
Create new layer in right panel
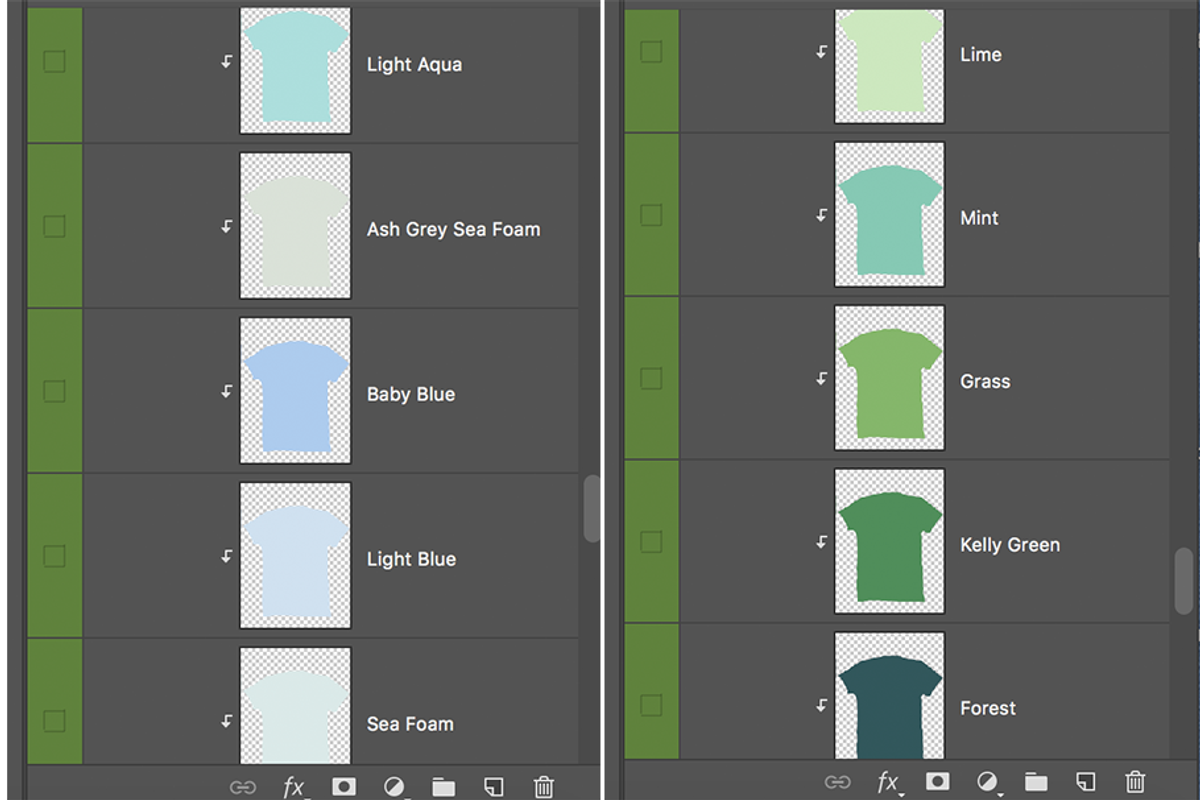point(1085,781)
